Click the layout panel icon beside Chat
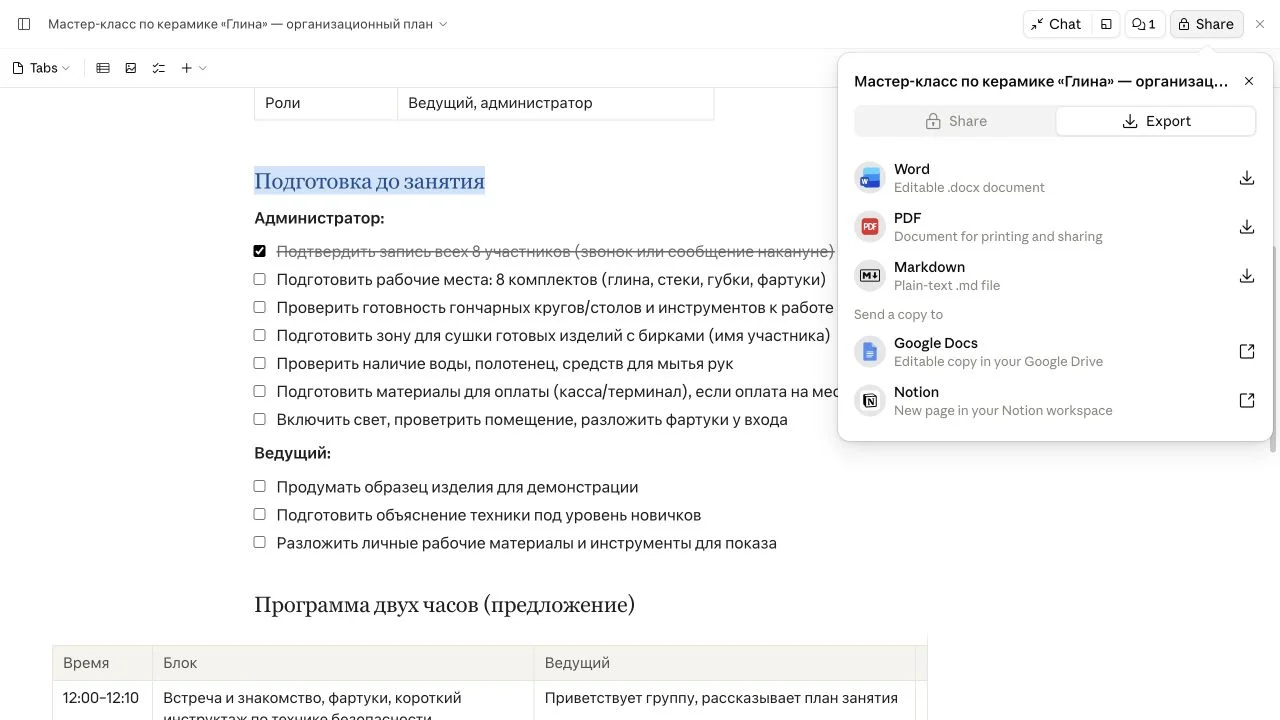The image size is (1280, 720). 1106,24
